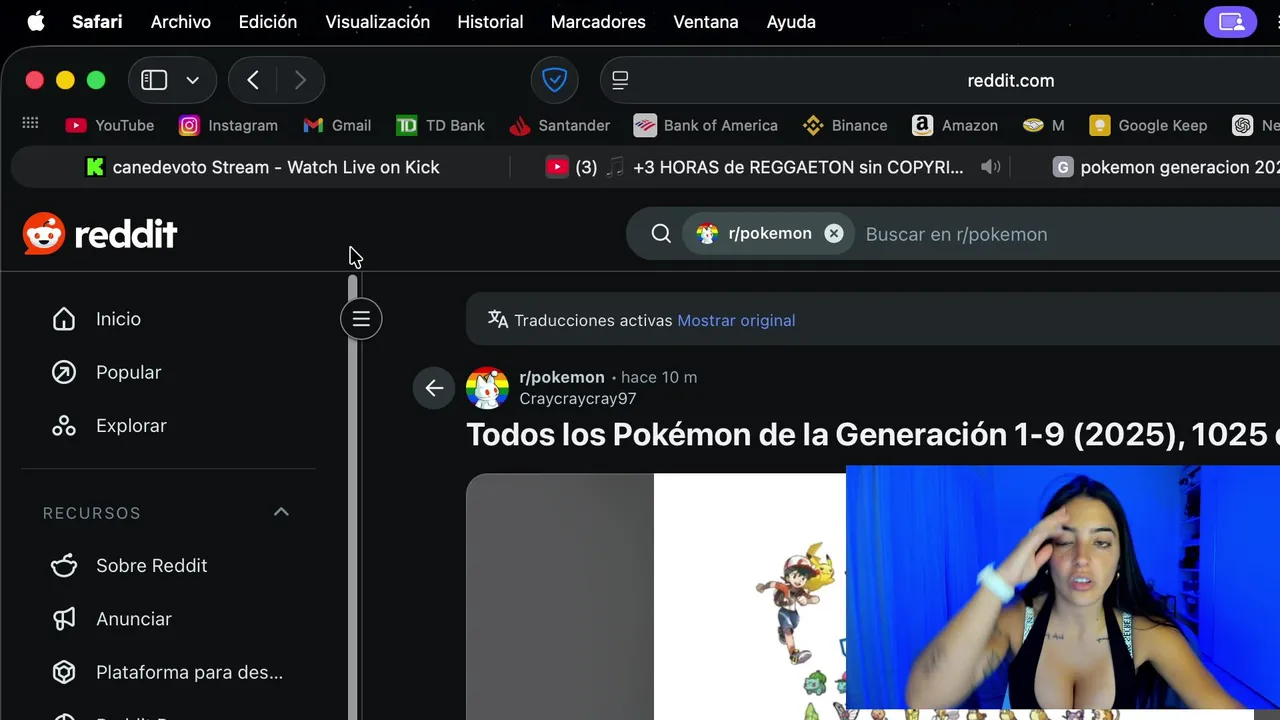1280x720 pixels.
Task: Go forward with the Safari forward arrow
Action: click(x=300, y=80)
